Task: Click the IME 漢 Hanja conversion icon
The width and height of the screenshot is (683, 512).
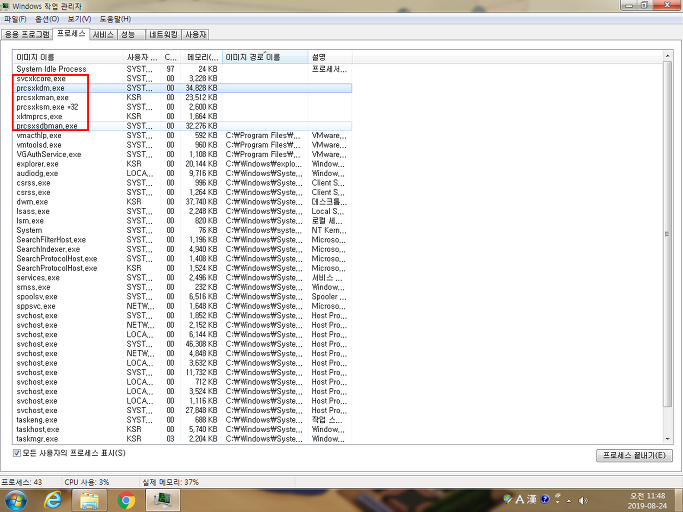Action: [531, 499]
